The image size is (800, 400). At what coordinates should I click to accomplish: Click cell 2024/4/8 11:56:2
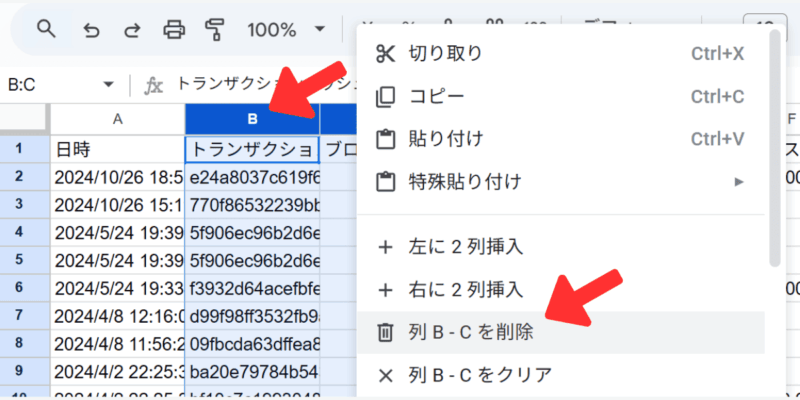click(118, 342)
